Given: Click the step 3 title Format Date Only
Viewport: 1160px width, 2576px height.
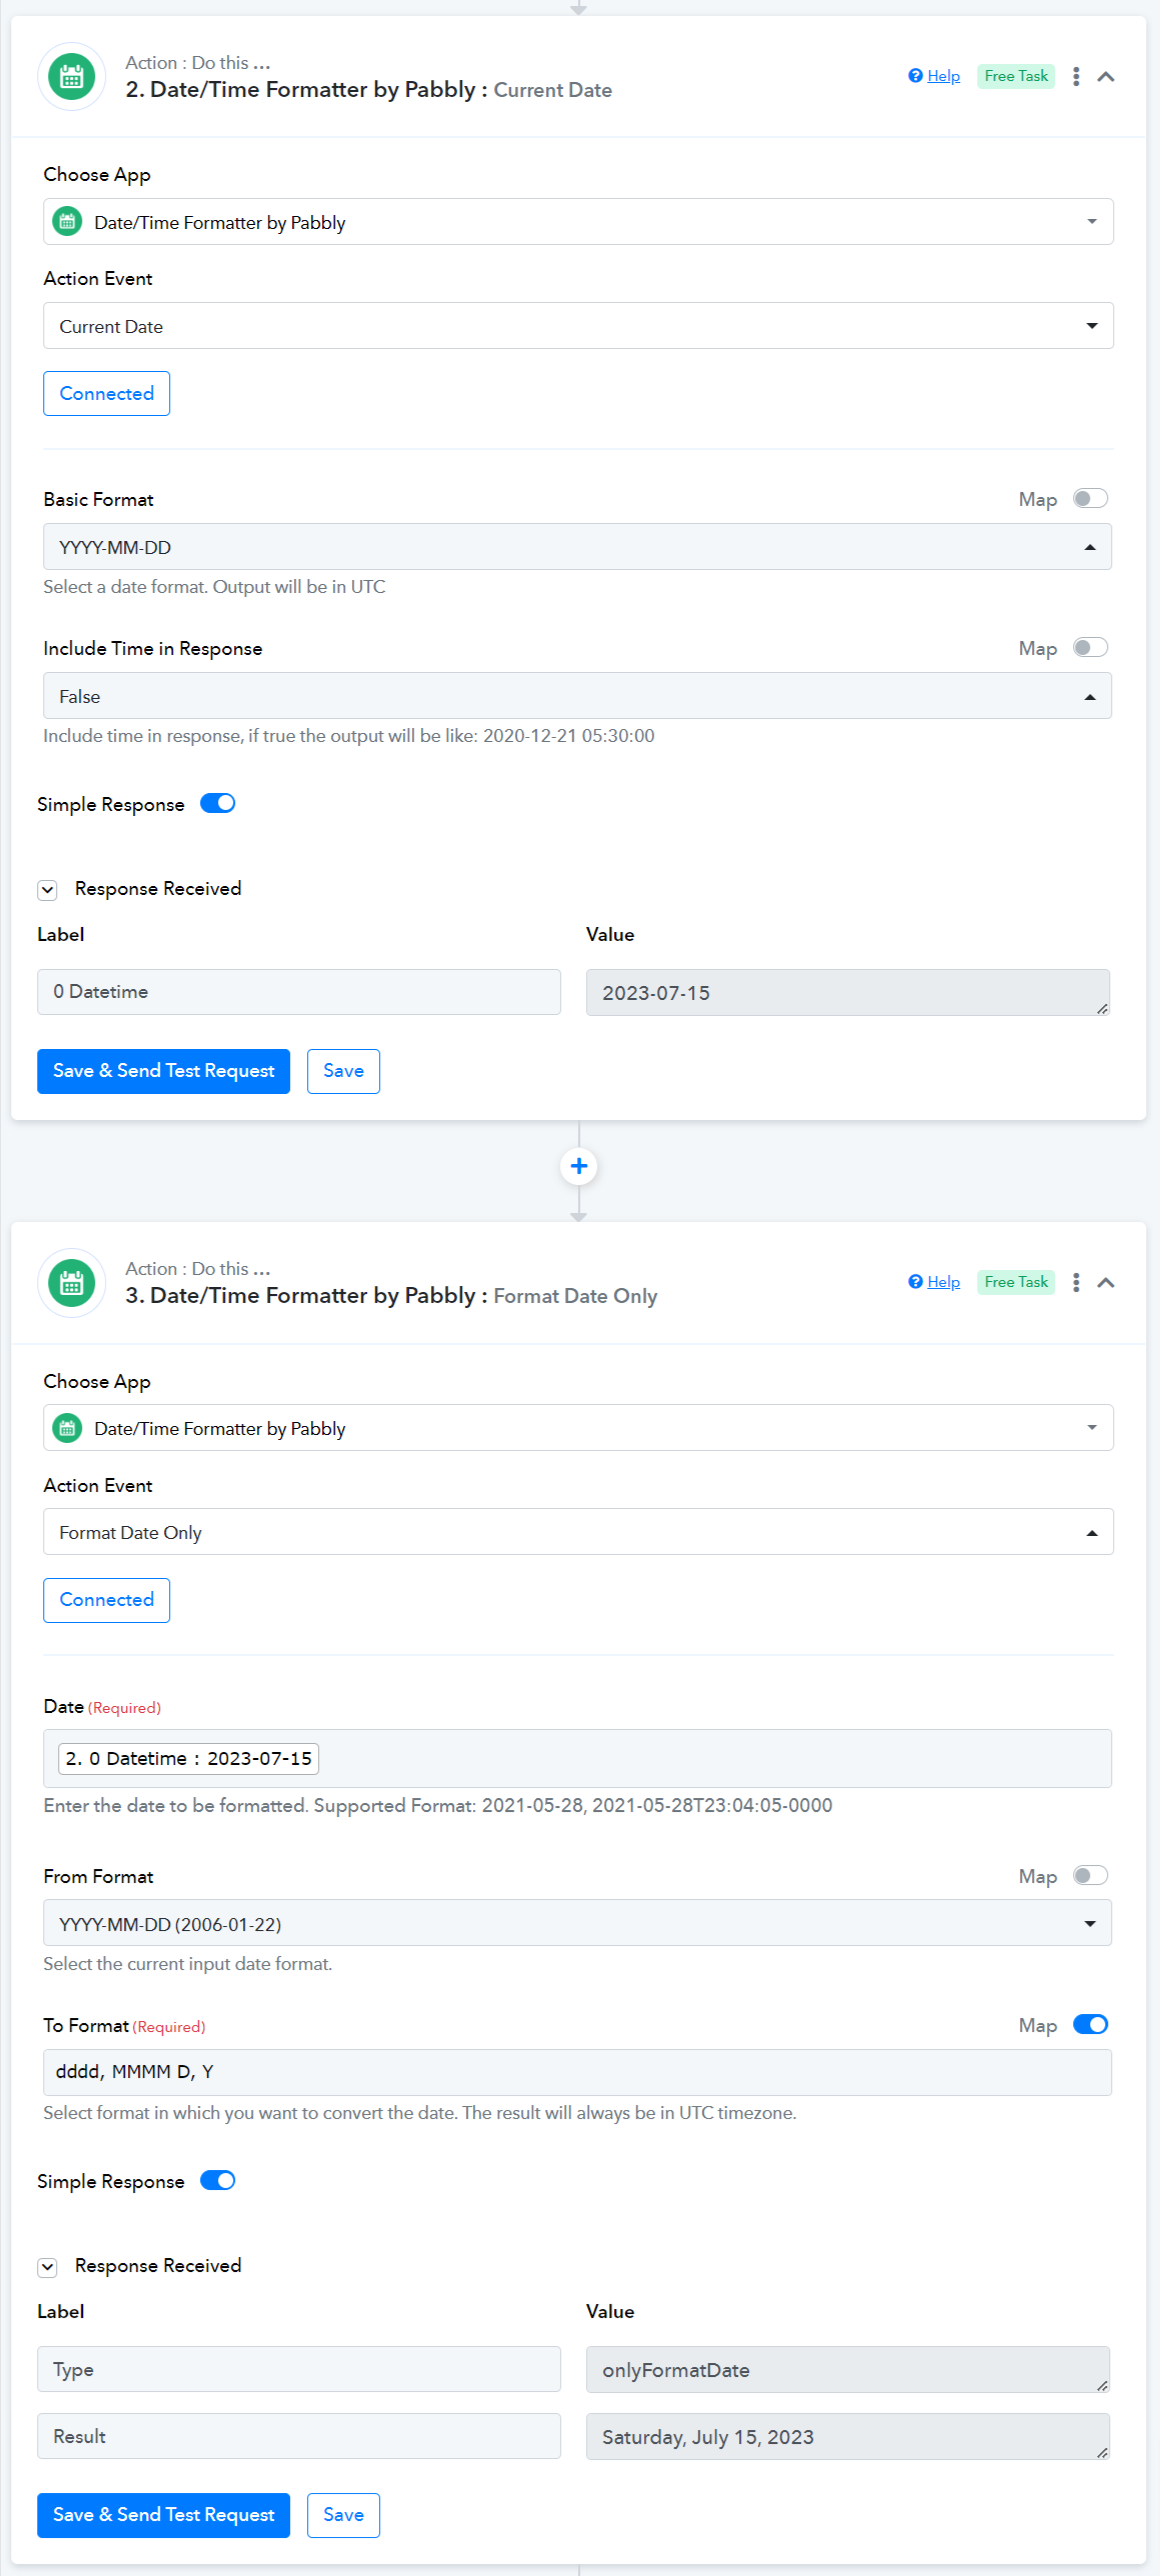Looking at the screenshot, I should [575, 1296].
